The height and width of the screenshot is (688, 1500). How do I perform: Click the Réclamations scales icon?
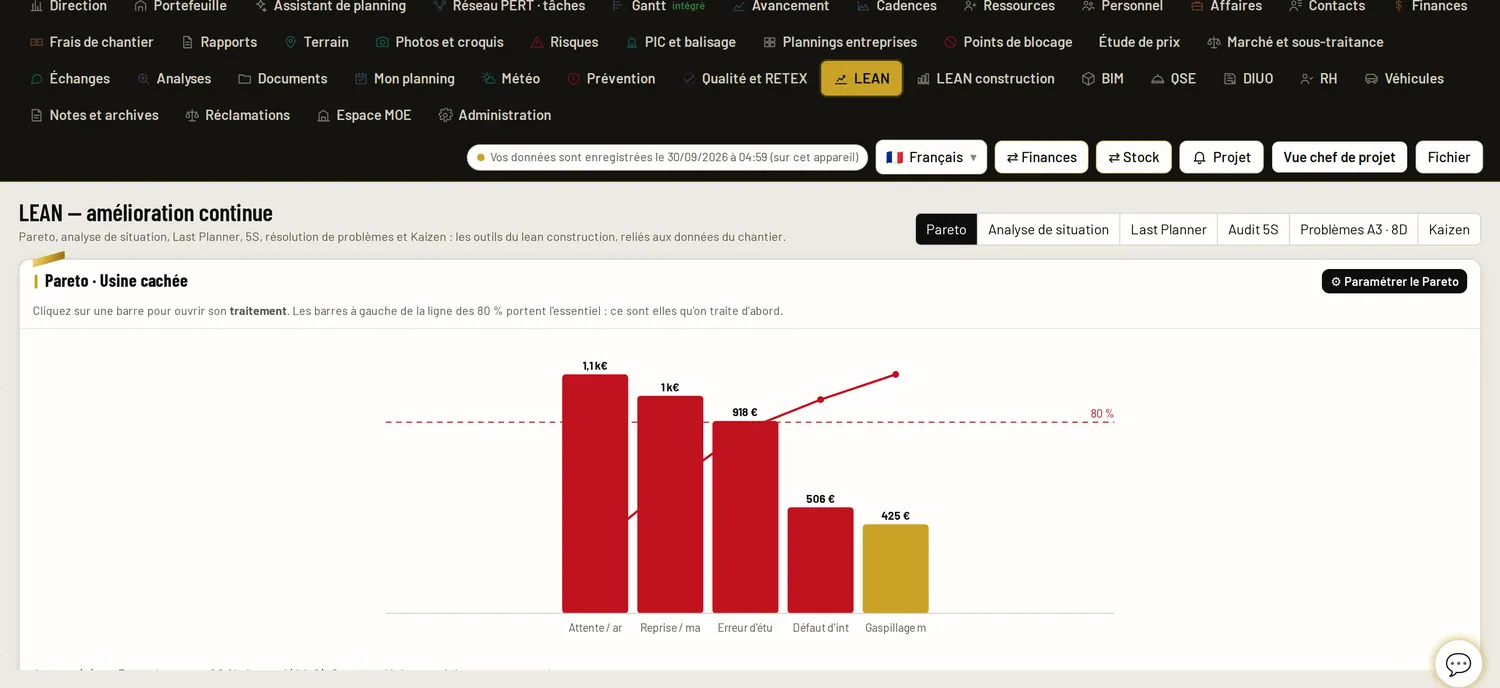click(192, 115)
